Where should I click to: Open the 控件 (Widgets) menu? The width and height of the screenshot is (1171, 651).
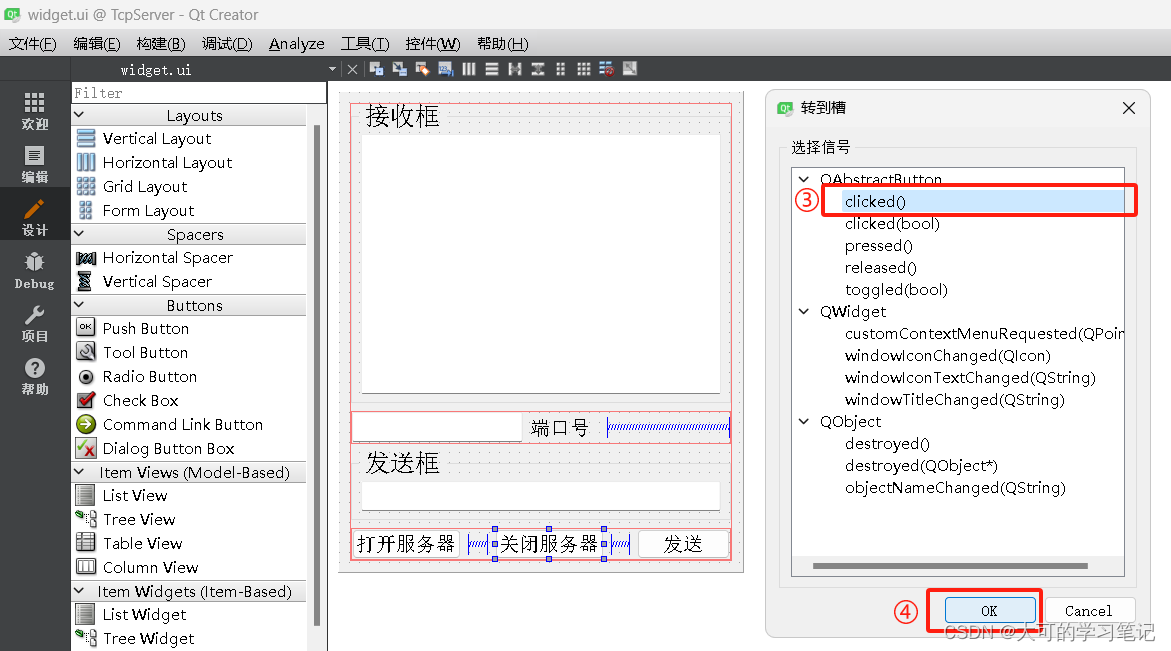pos(432,43)
